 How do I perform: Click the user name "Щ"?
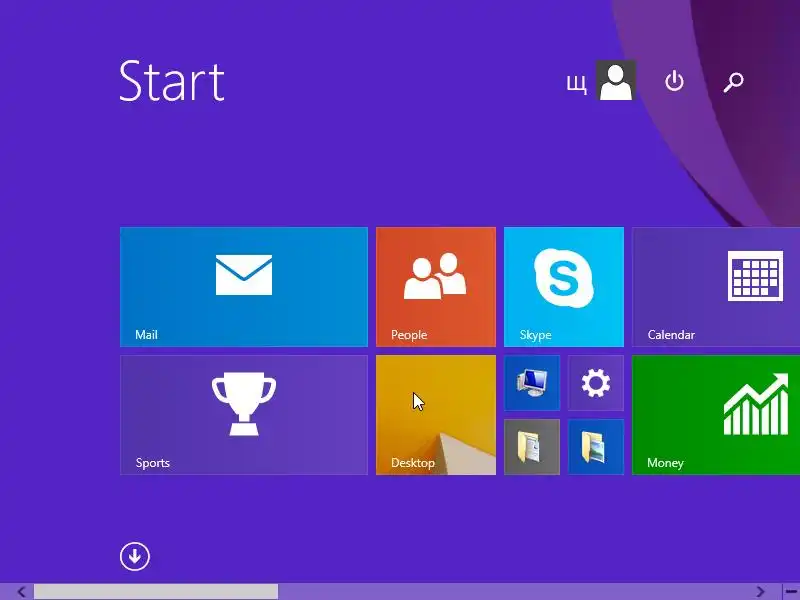[x=577, y=83]
